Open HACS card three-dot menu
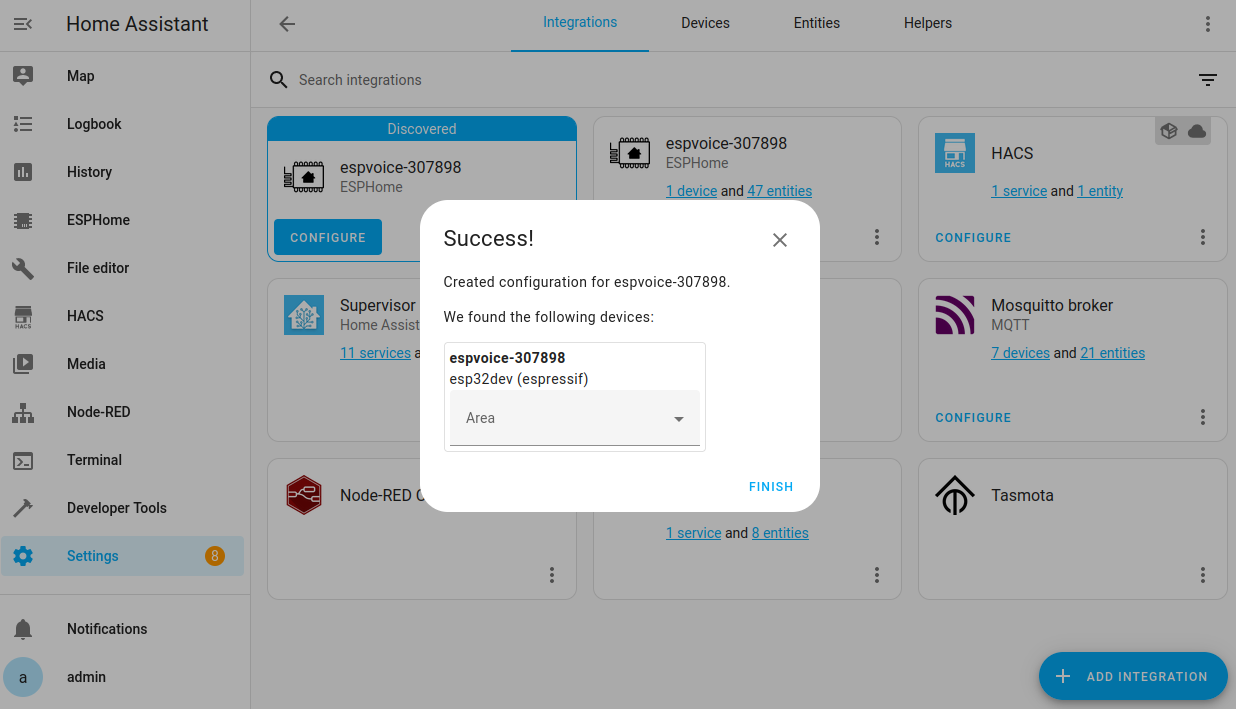Image resolution: width=1236 pixels, height=709 pixels. tap(1203, 237)
